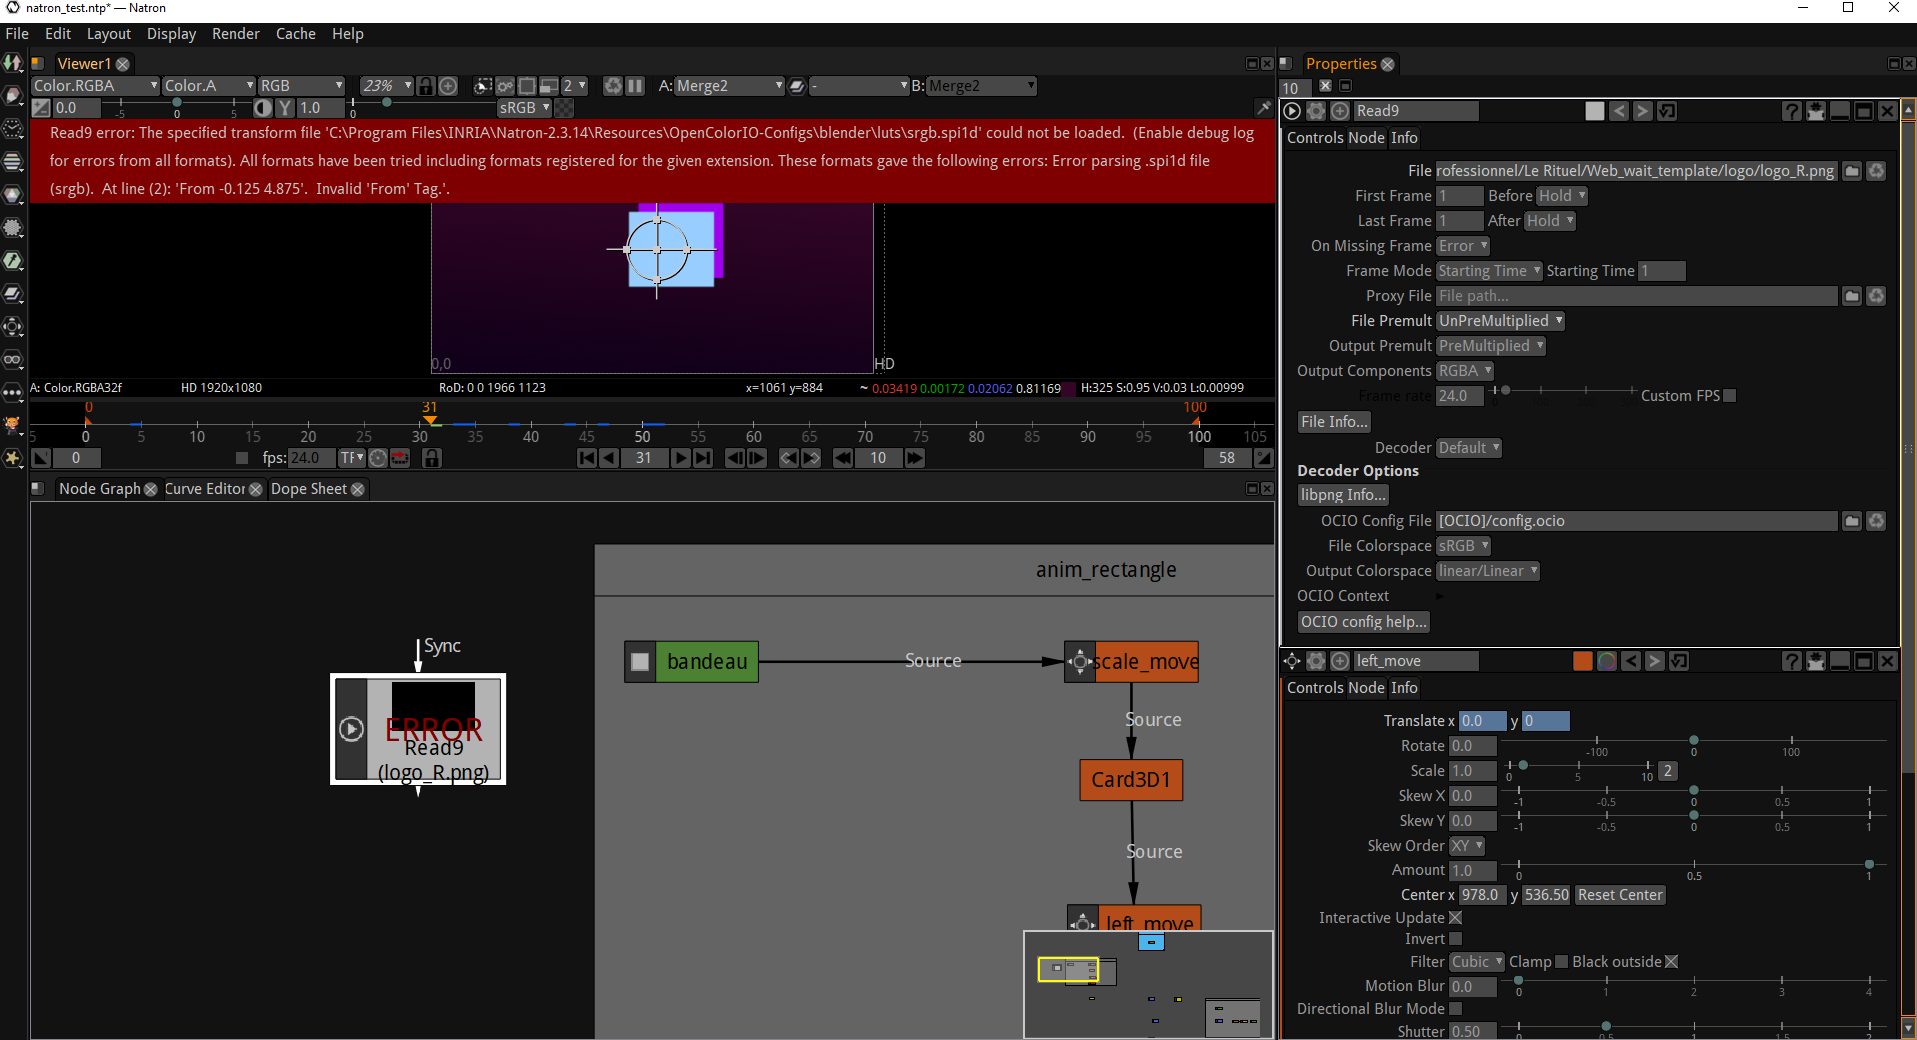Click the checkerboard background icon in viewer
The width and height of the screenshot is (1917, 1040).
(565, 108)
